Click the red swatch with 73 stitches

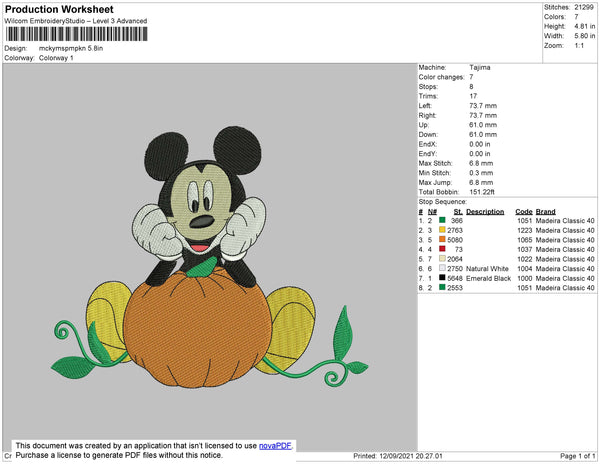point(442,249)
